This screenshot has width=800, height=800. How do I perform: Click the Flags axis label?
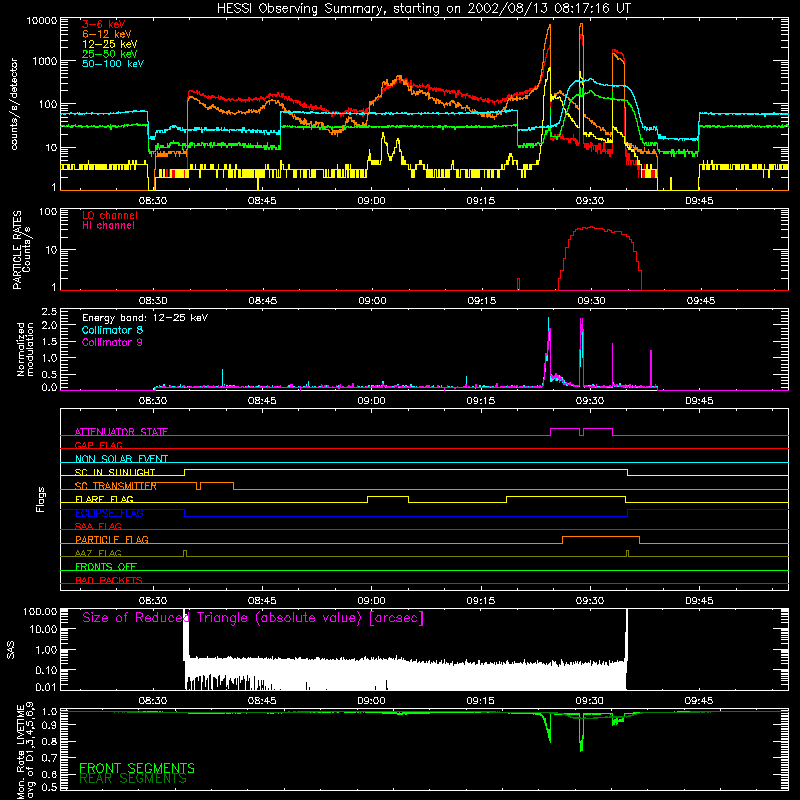41,499
